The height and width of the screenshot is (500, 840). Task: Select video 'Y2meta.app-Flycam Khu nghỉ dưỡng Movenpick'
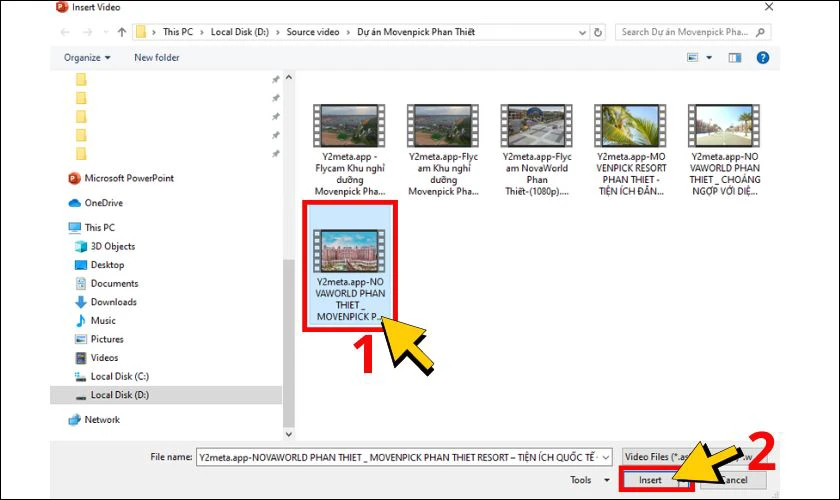click(443, 150)
